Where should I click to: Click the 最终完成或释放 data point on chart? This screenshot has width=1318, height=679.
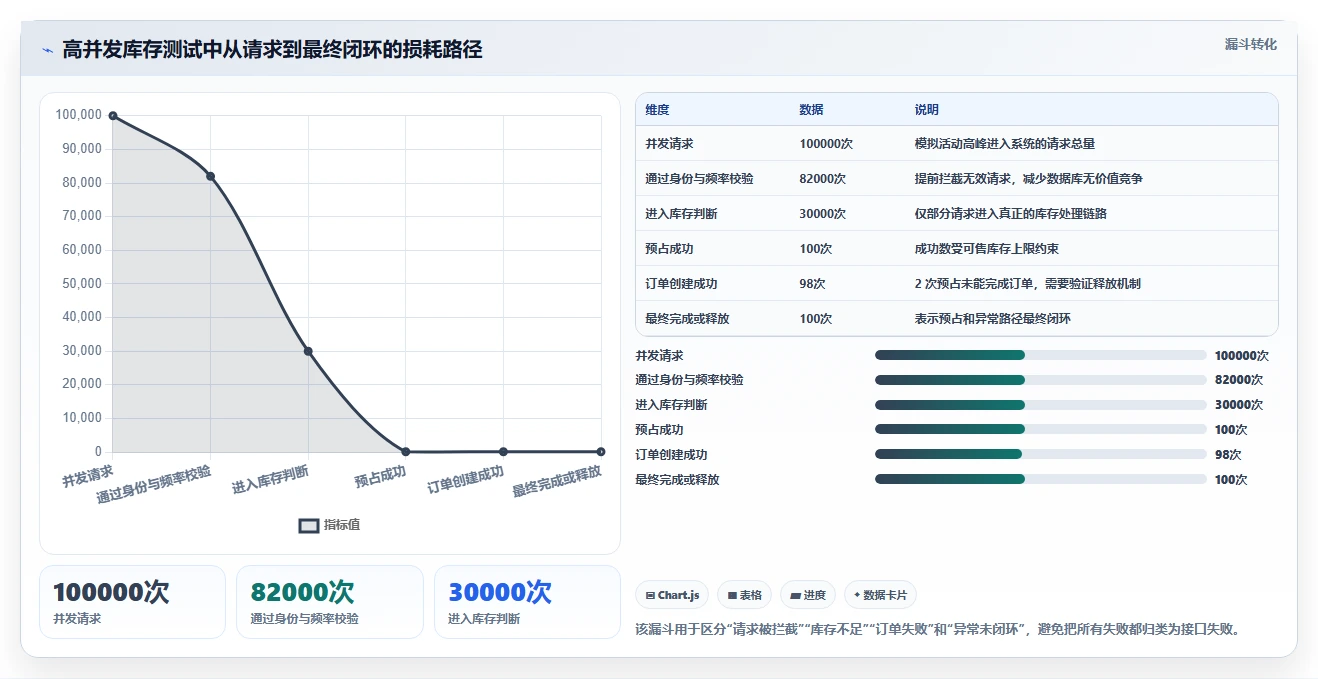[x=600, y=452]
